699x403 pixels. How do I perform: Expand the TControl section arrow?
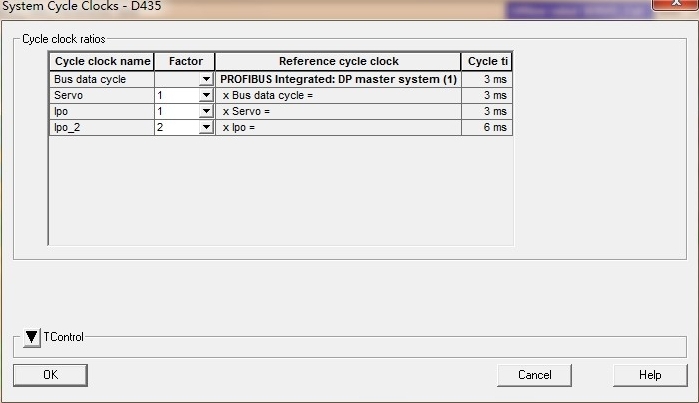[x=32, y=338]
